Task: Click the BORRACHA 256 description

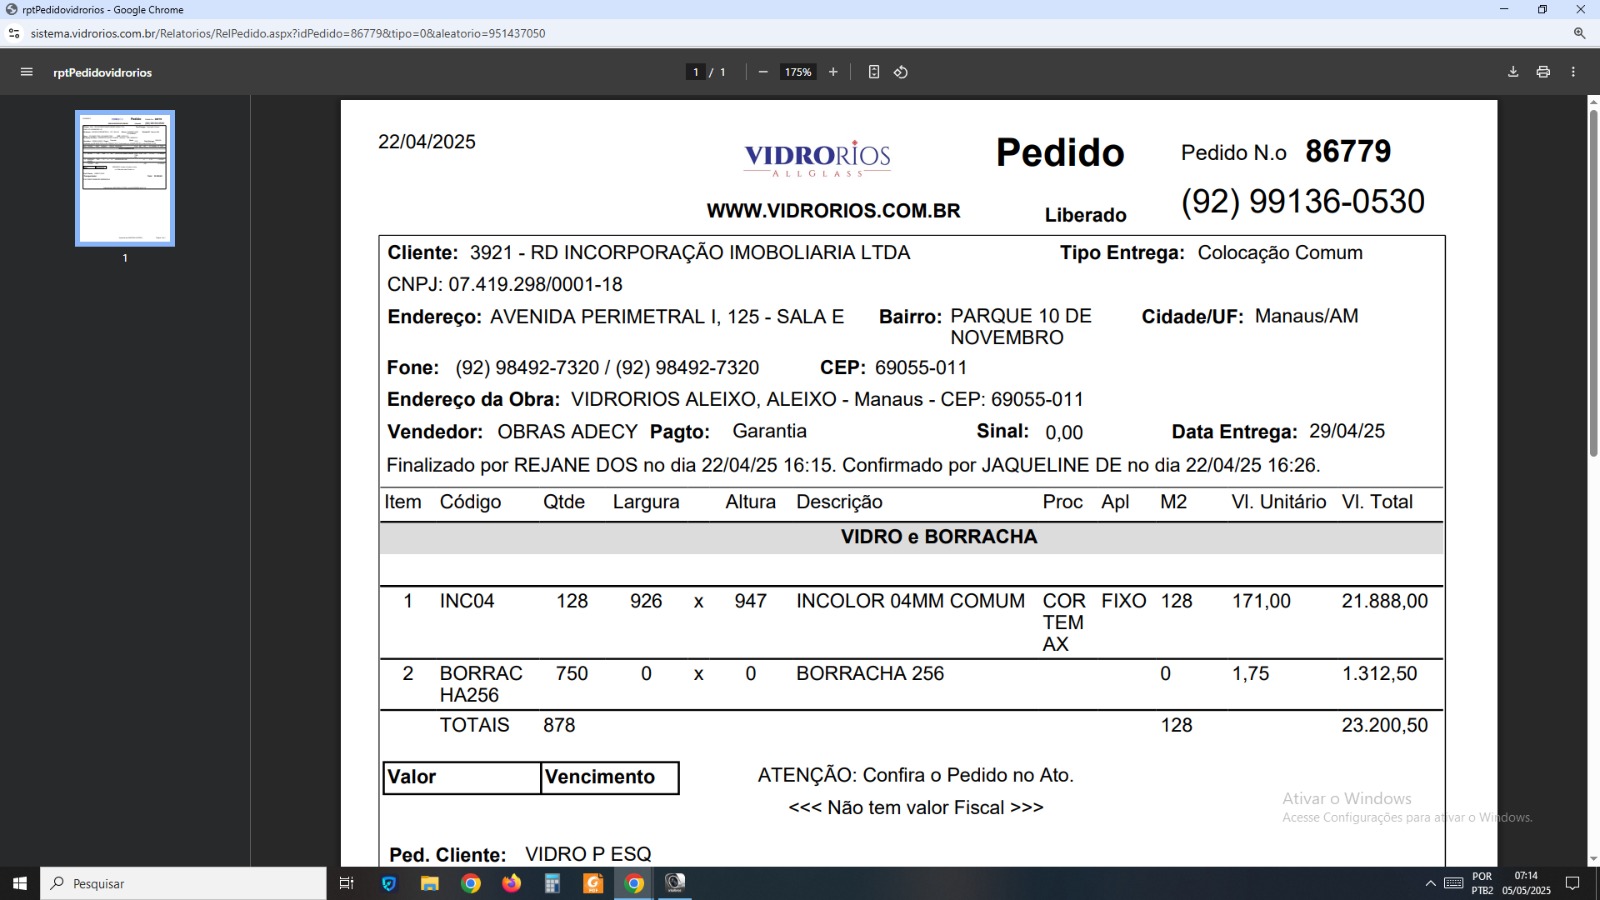Action: [870, 674]
